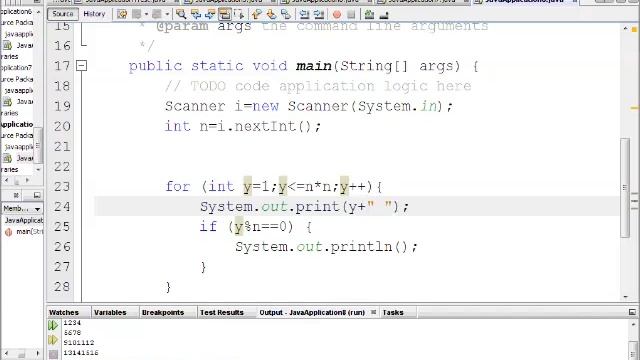This screenshot has width=640, height=360.
Task: Click the Comment icon in editor toolbar
Action: pyautogui.click(x=369, y=14)
